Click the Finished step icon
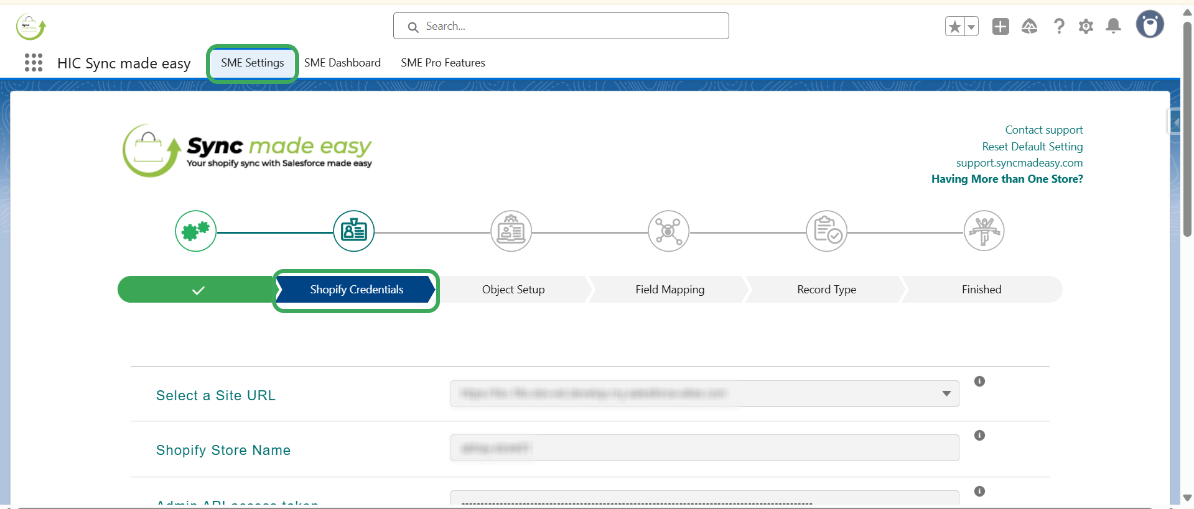The image size is (1194, 509). 984,230
